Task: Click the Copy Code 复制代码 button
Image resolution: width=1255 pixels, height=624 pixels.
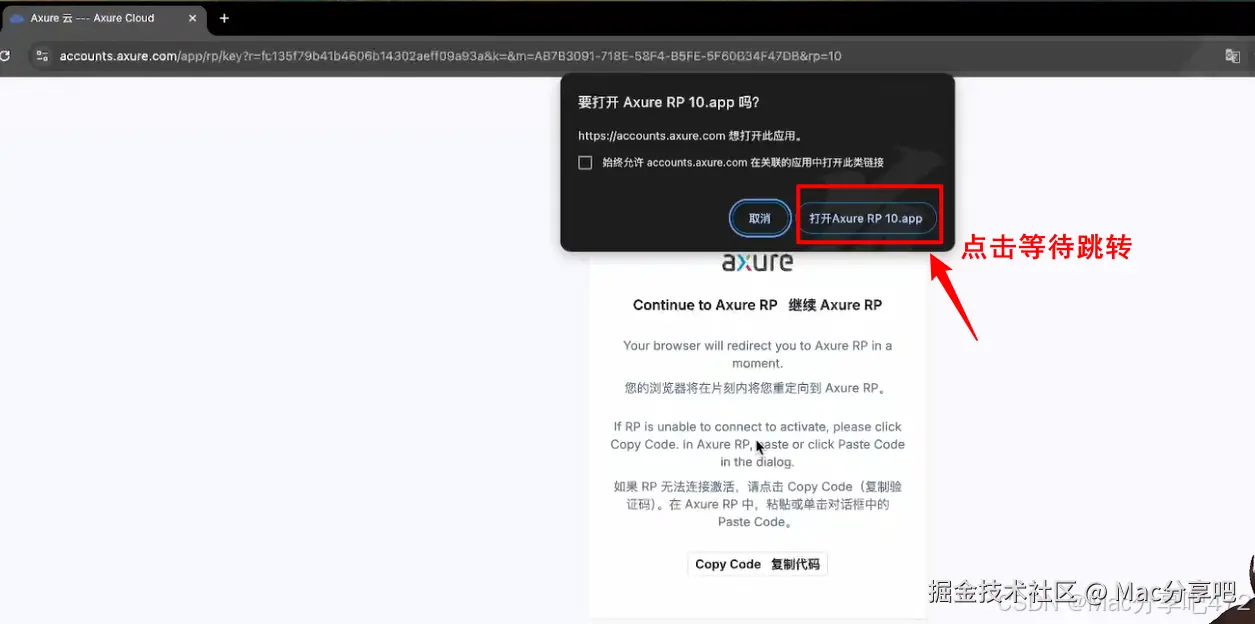Action: point(757,564)
